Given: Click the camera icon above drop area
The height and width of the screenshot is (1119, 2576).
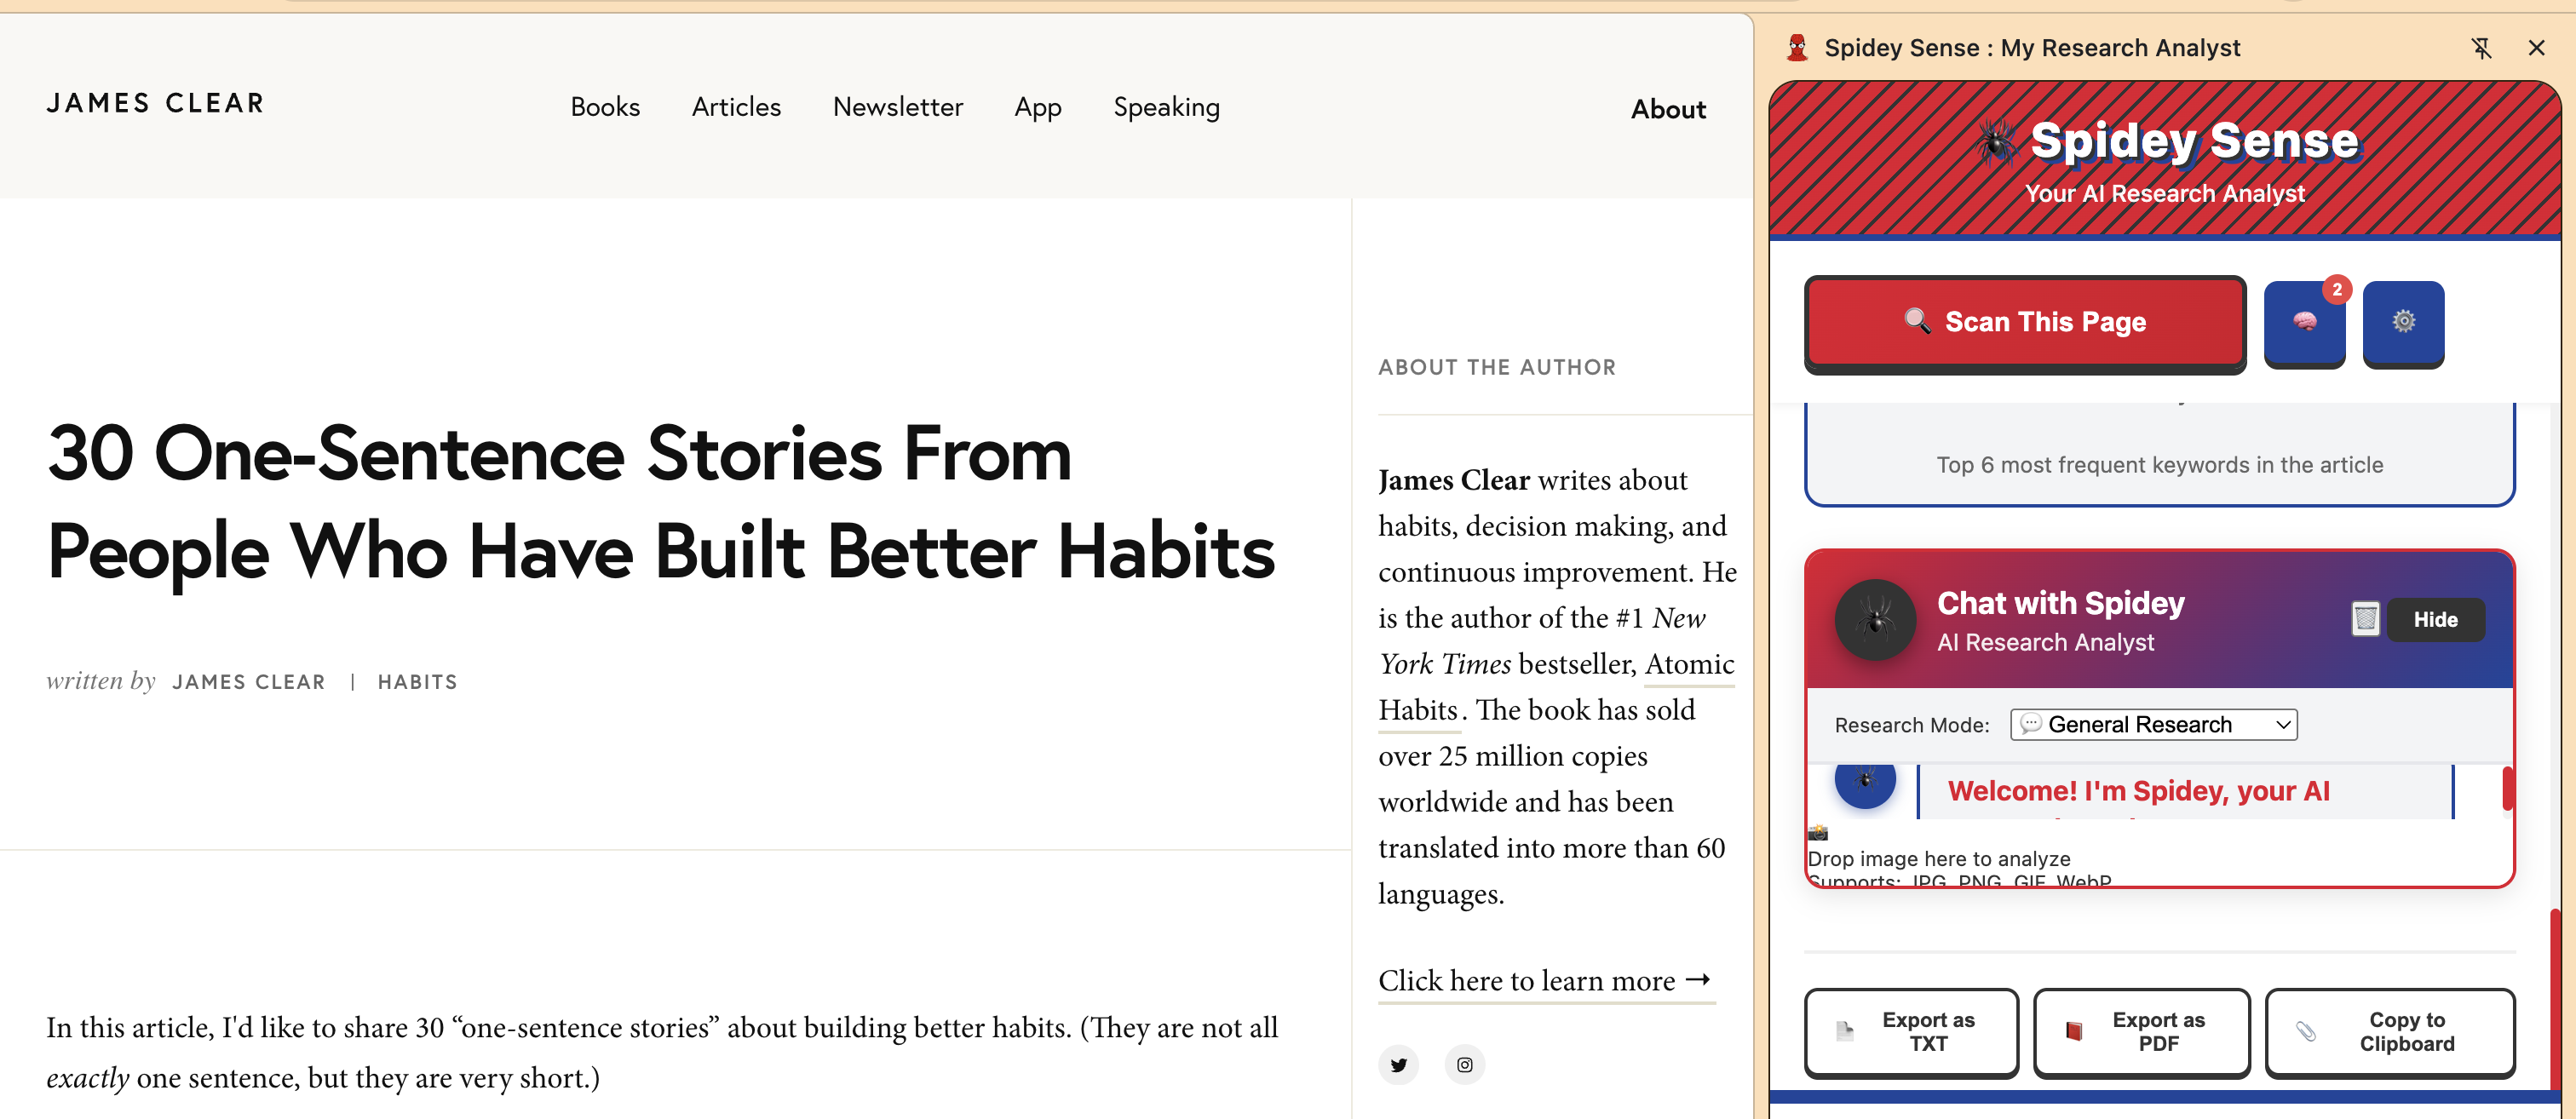Looking at the screenshot, I should [x=1818, y=833].
